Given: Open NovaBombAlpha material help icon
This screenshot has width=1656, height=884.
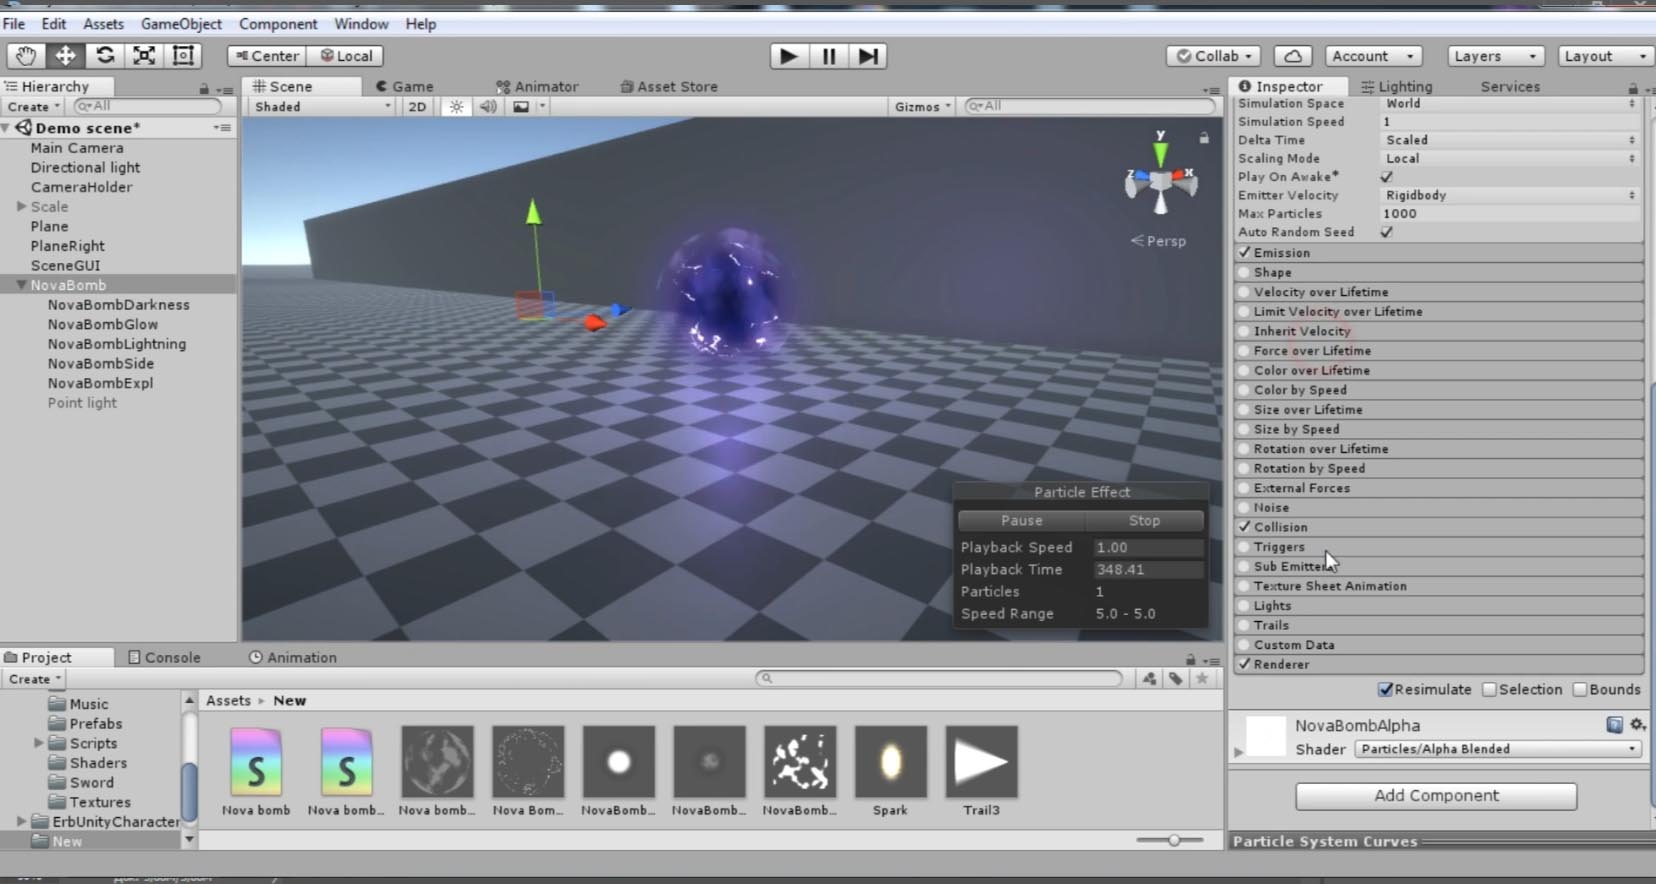Looking at the screenshot, I should (x=1614, y=724).
